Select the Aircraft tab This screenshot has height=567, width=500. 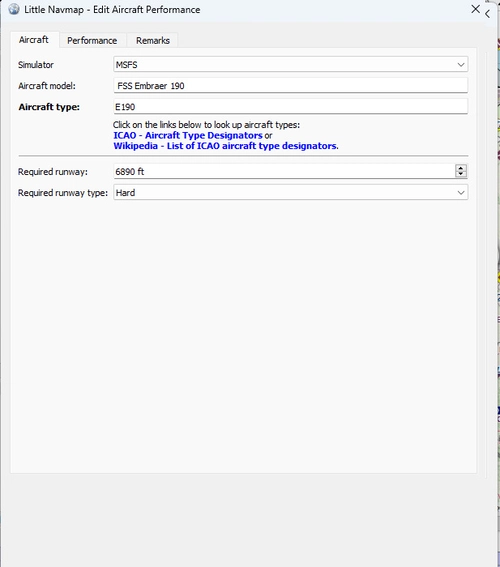click(34, 39)
